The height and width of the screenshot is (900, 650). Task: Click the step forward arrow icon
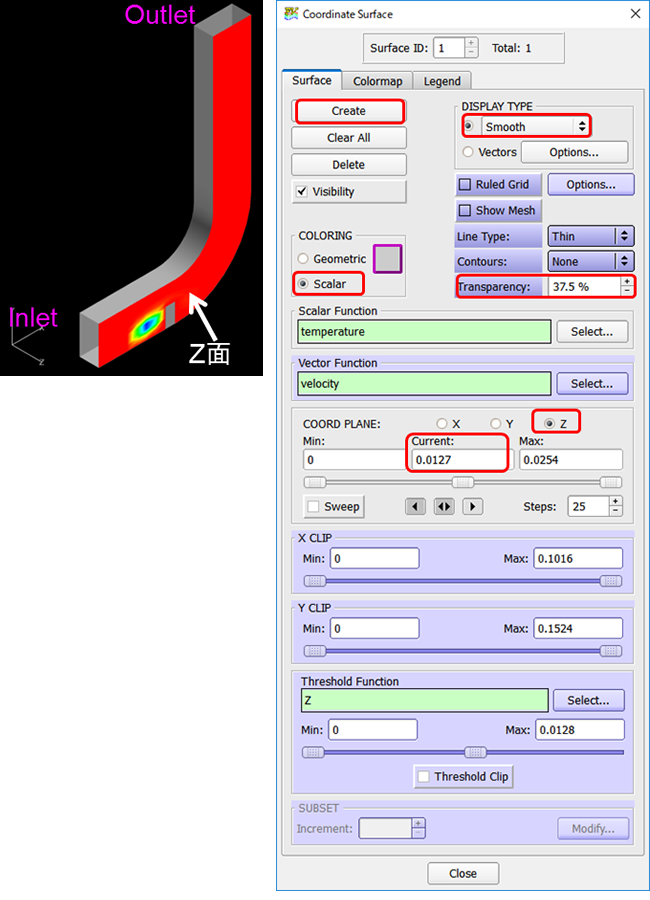point(472,507)
